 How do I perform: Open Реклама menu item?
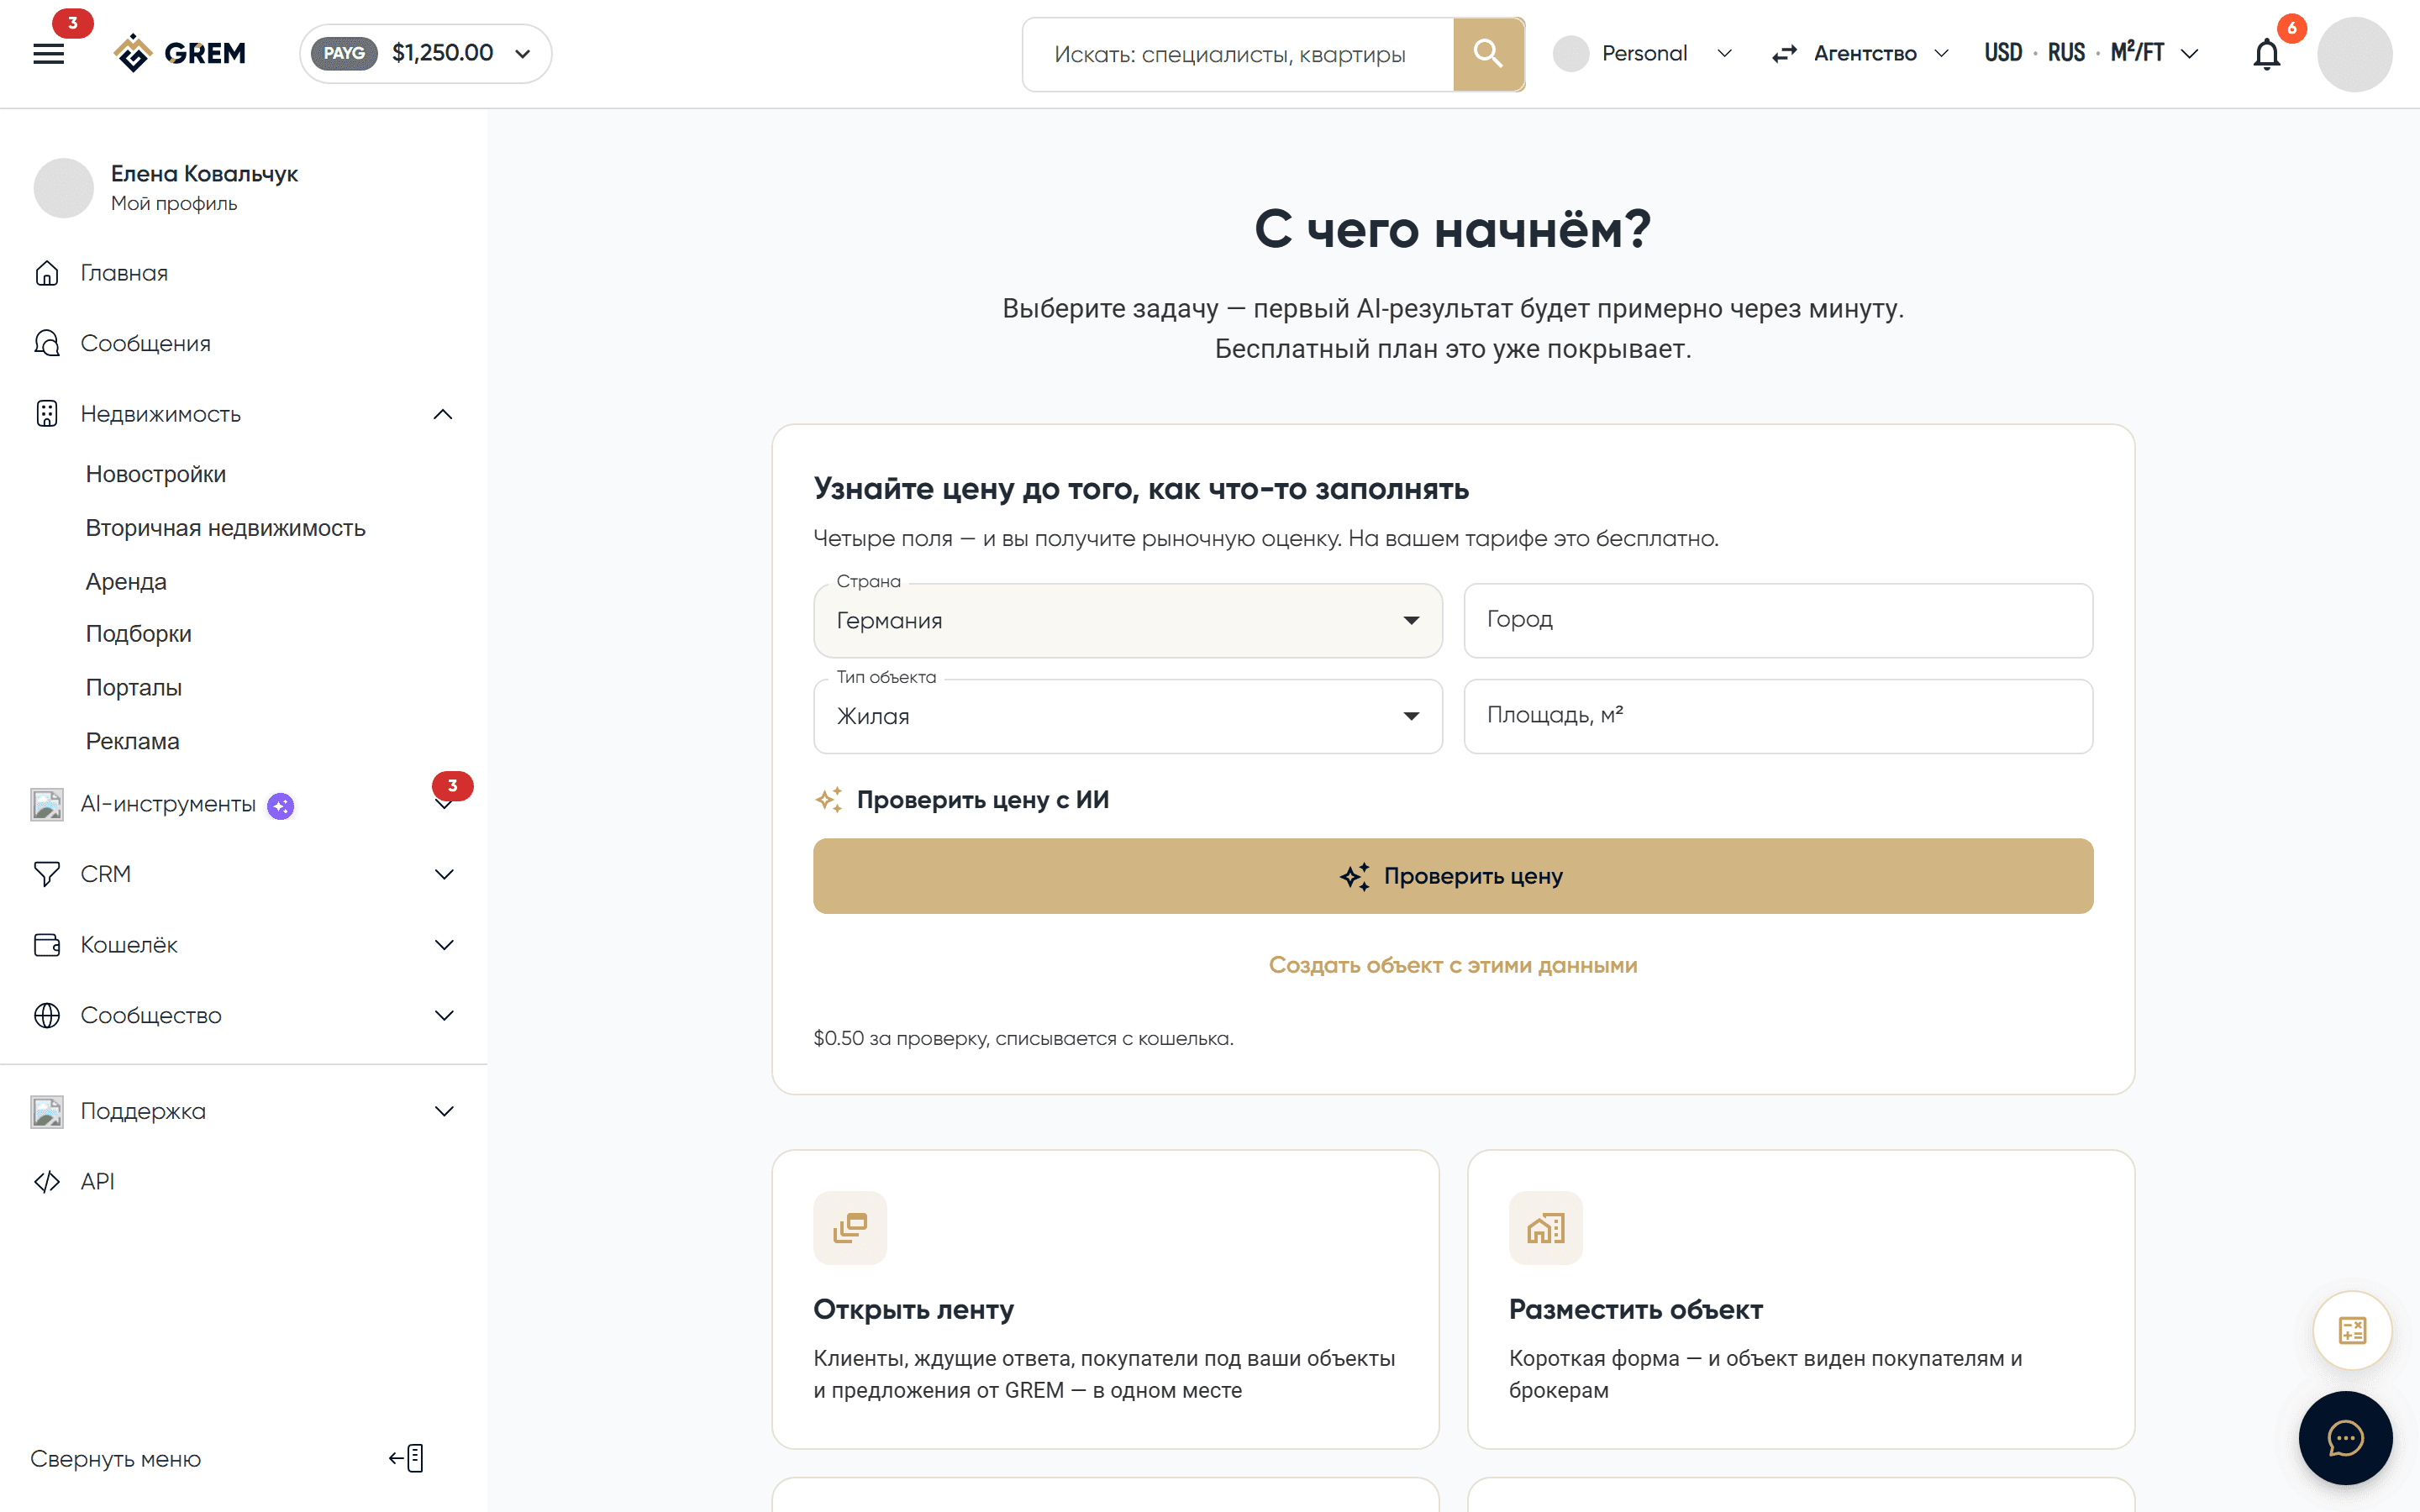[x=132, y=742]
